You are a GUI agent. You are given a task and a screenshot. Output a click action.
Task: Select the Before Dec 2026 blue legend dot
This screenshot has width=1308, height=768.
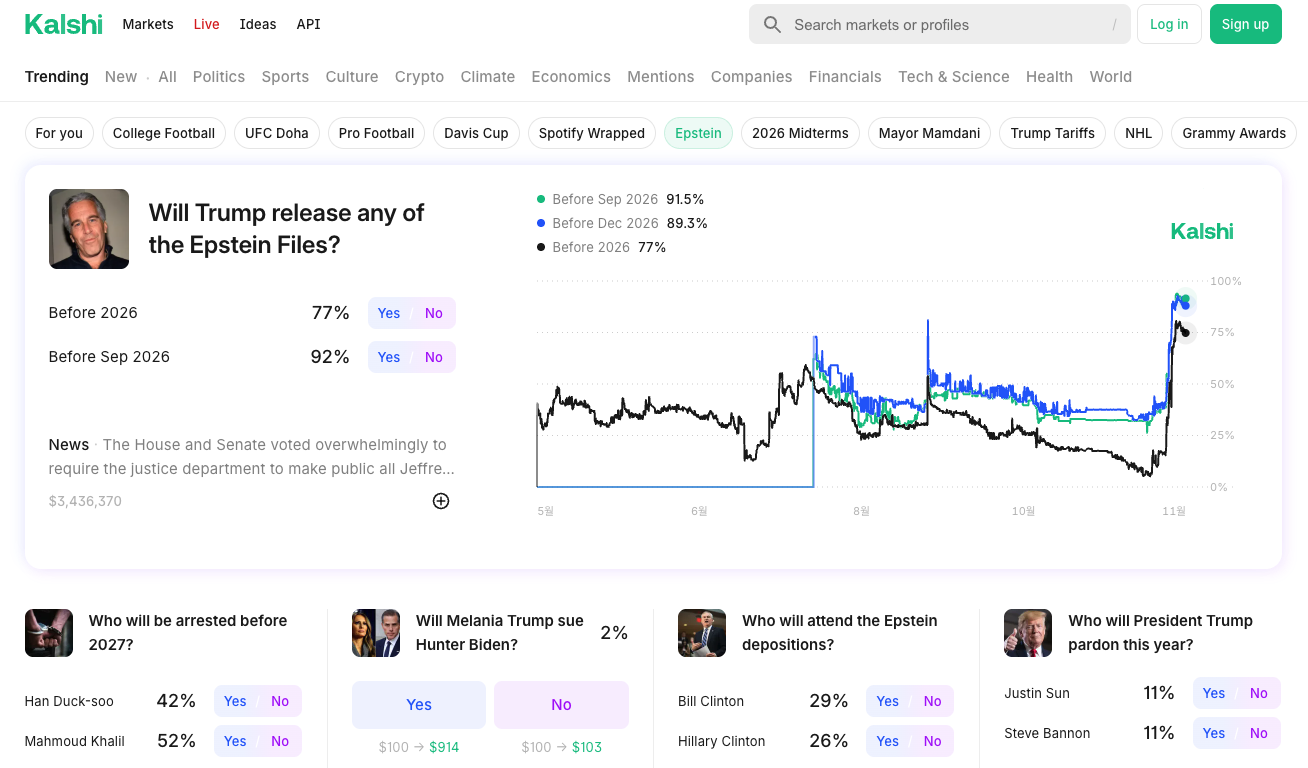tap(541, 223)
